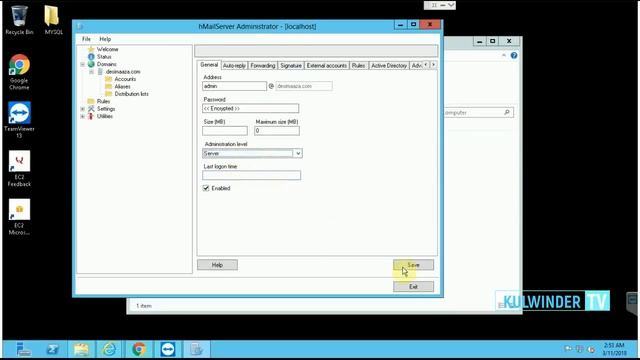The height and width of the screenshot is (360, 640).
Task: Open the Distribution lists folder icon
Action: coord(108,93)
